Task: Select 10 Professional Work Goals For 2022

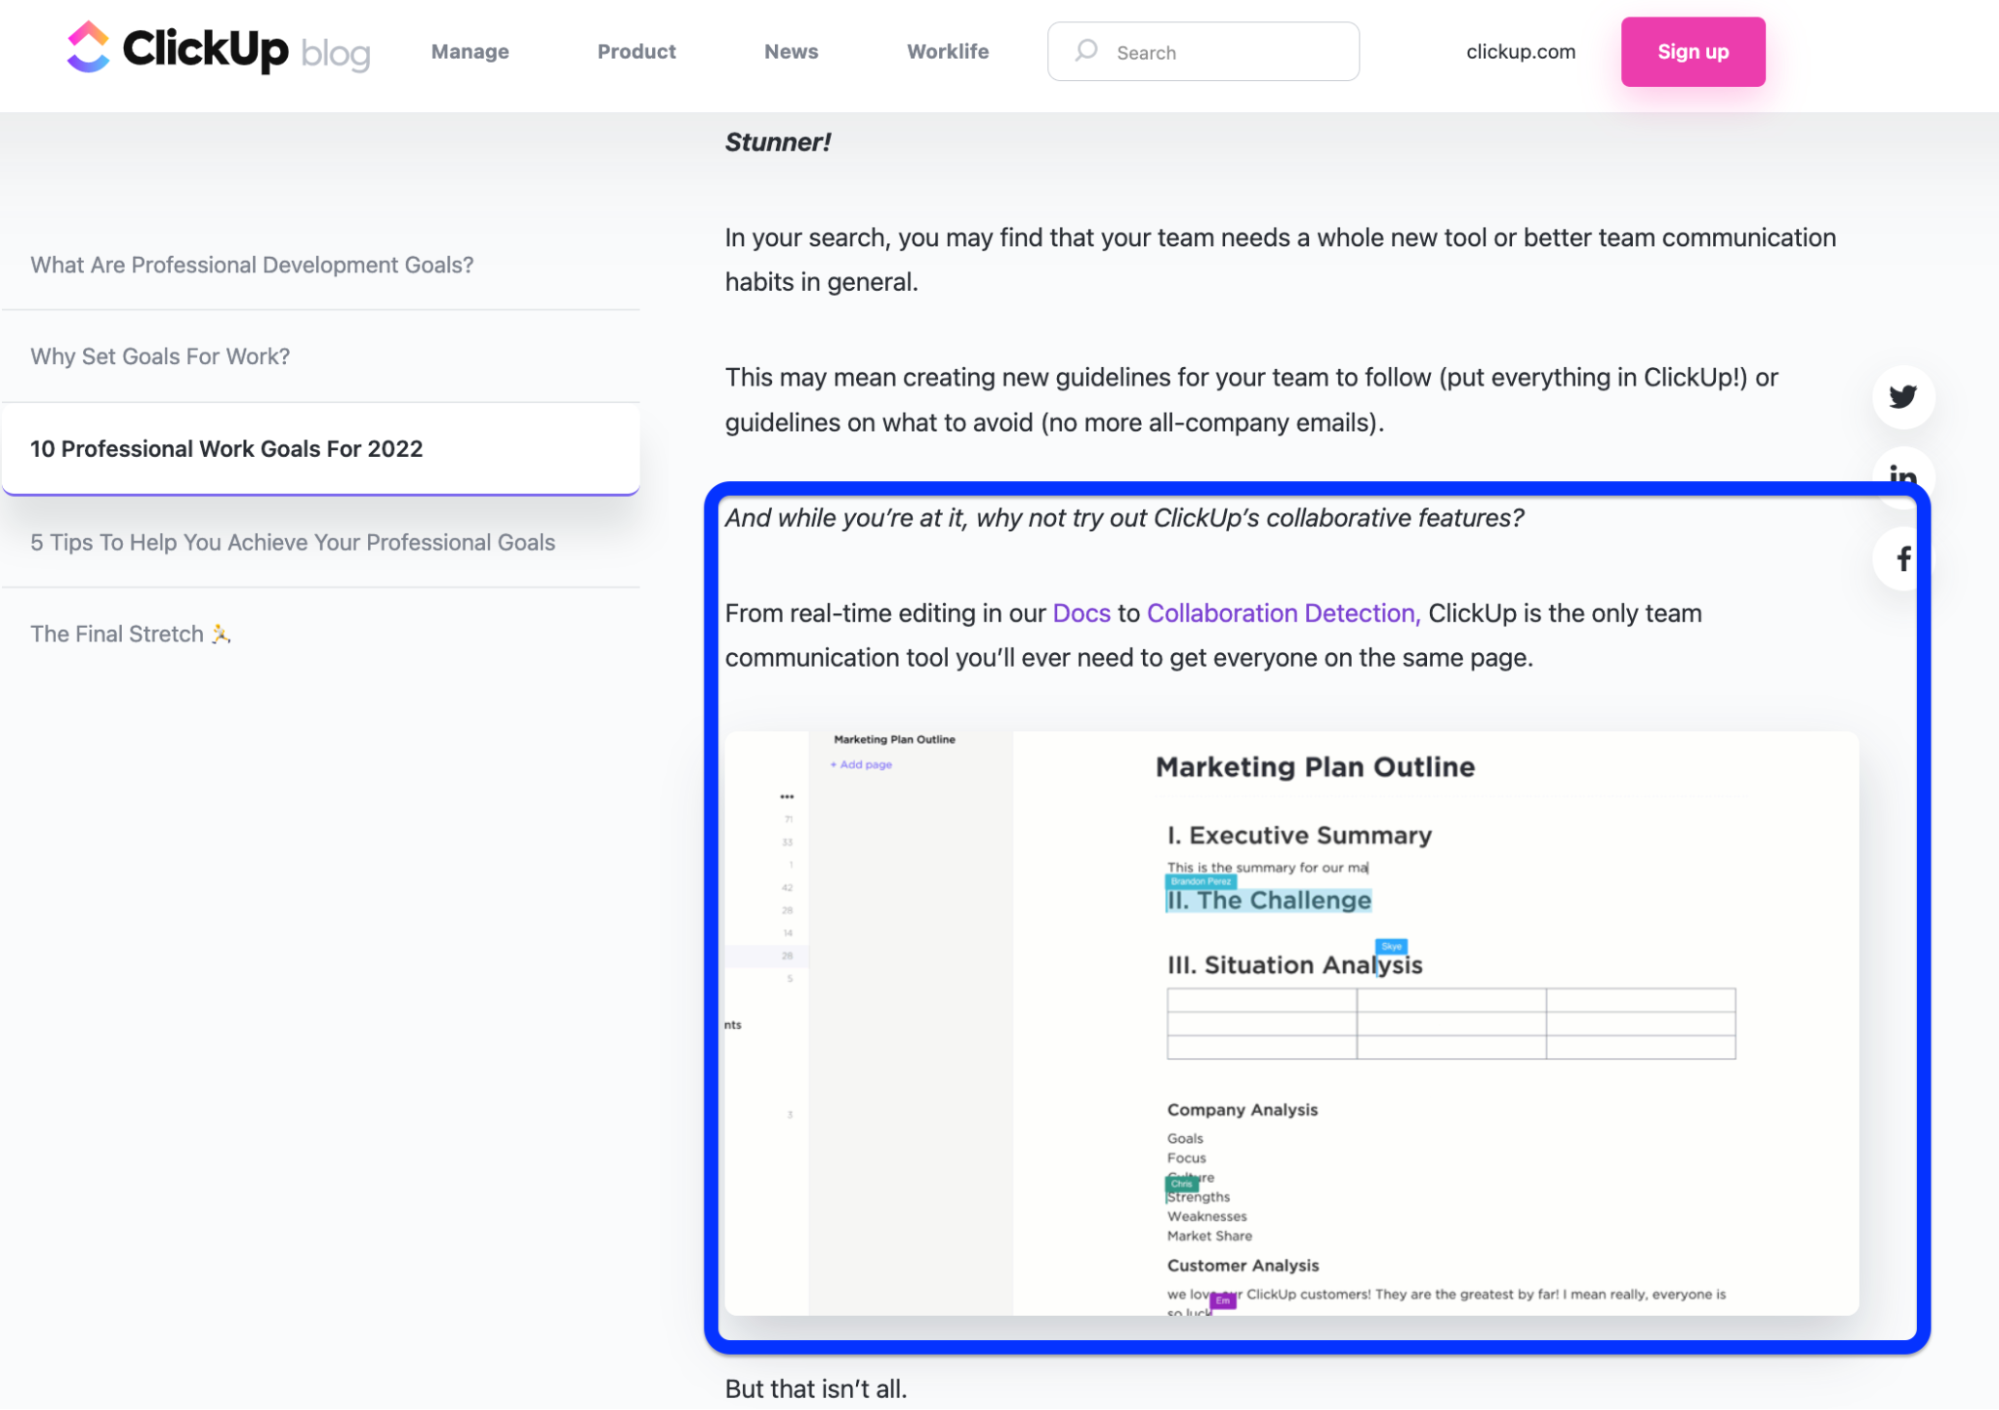Action: point(227,449)
